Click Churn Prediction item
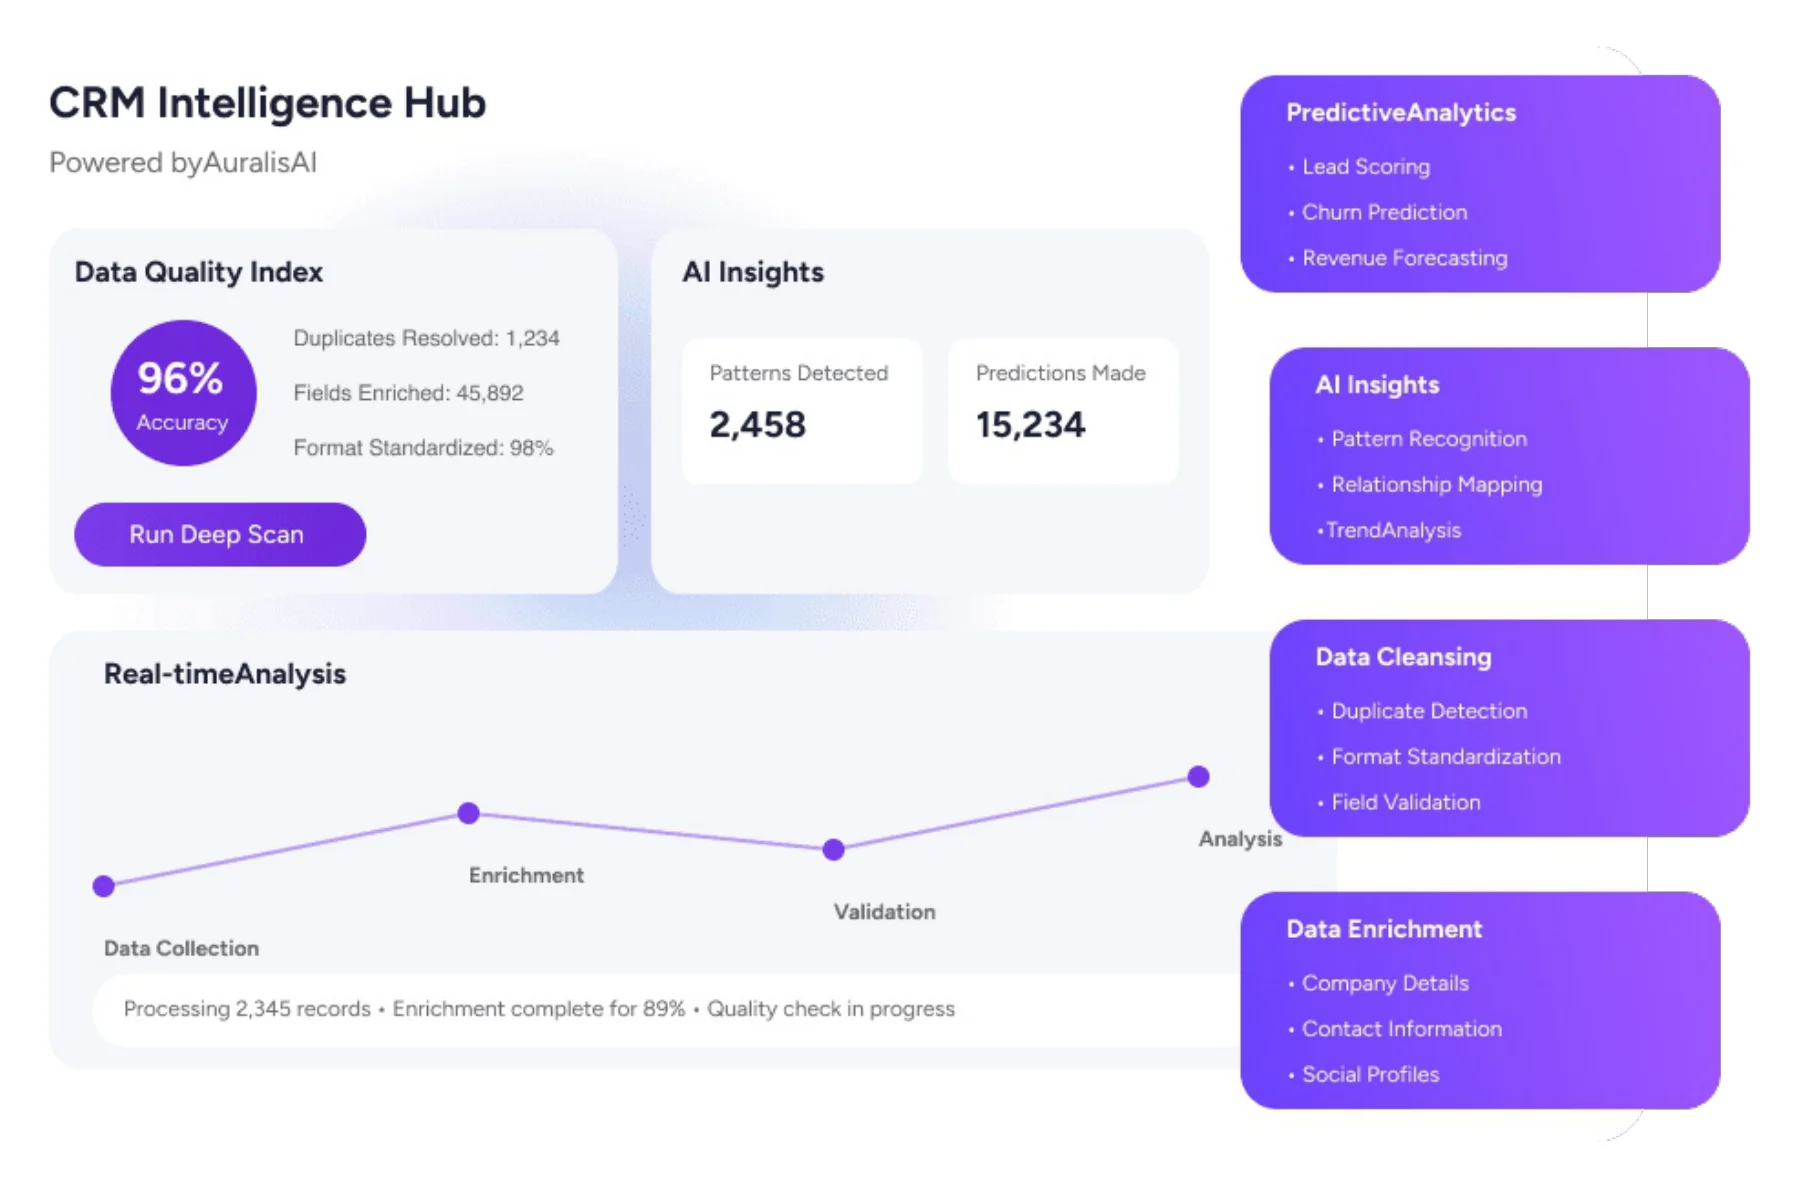The height and width of the screenshot is (1188, 1799). 1385,212
